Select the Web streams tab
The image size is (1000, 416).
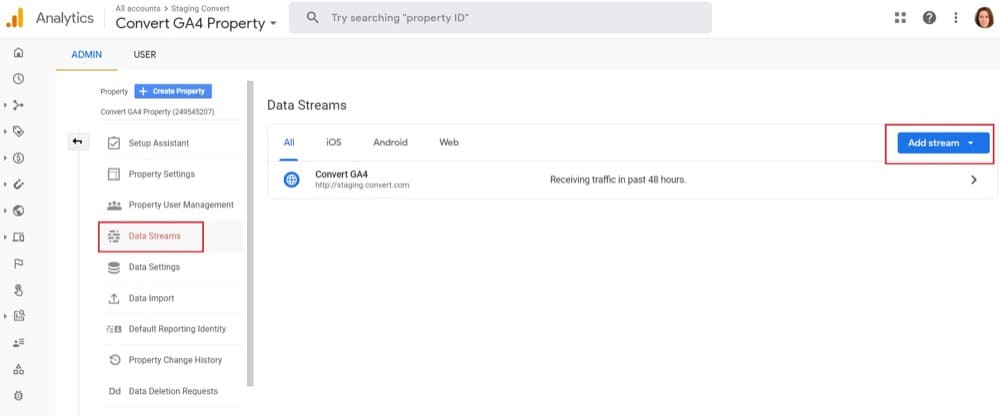tap(449, 143)
